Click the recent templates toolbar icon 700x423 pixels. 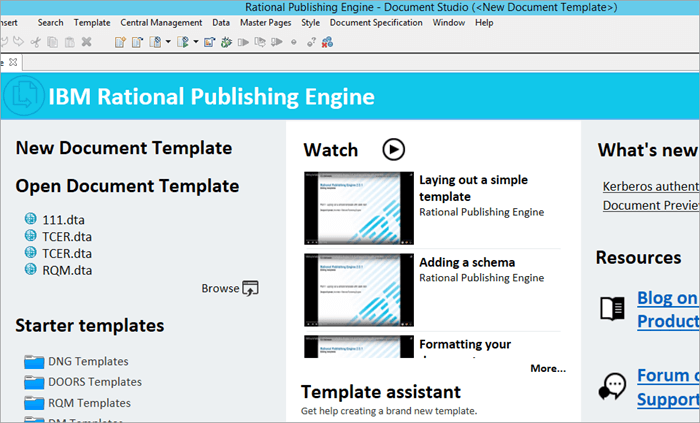[x=155, y=42]
